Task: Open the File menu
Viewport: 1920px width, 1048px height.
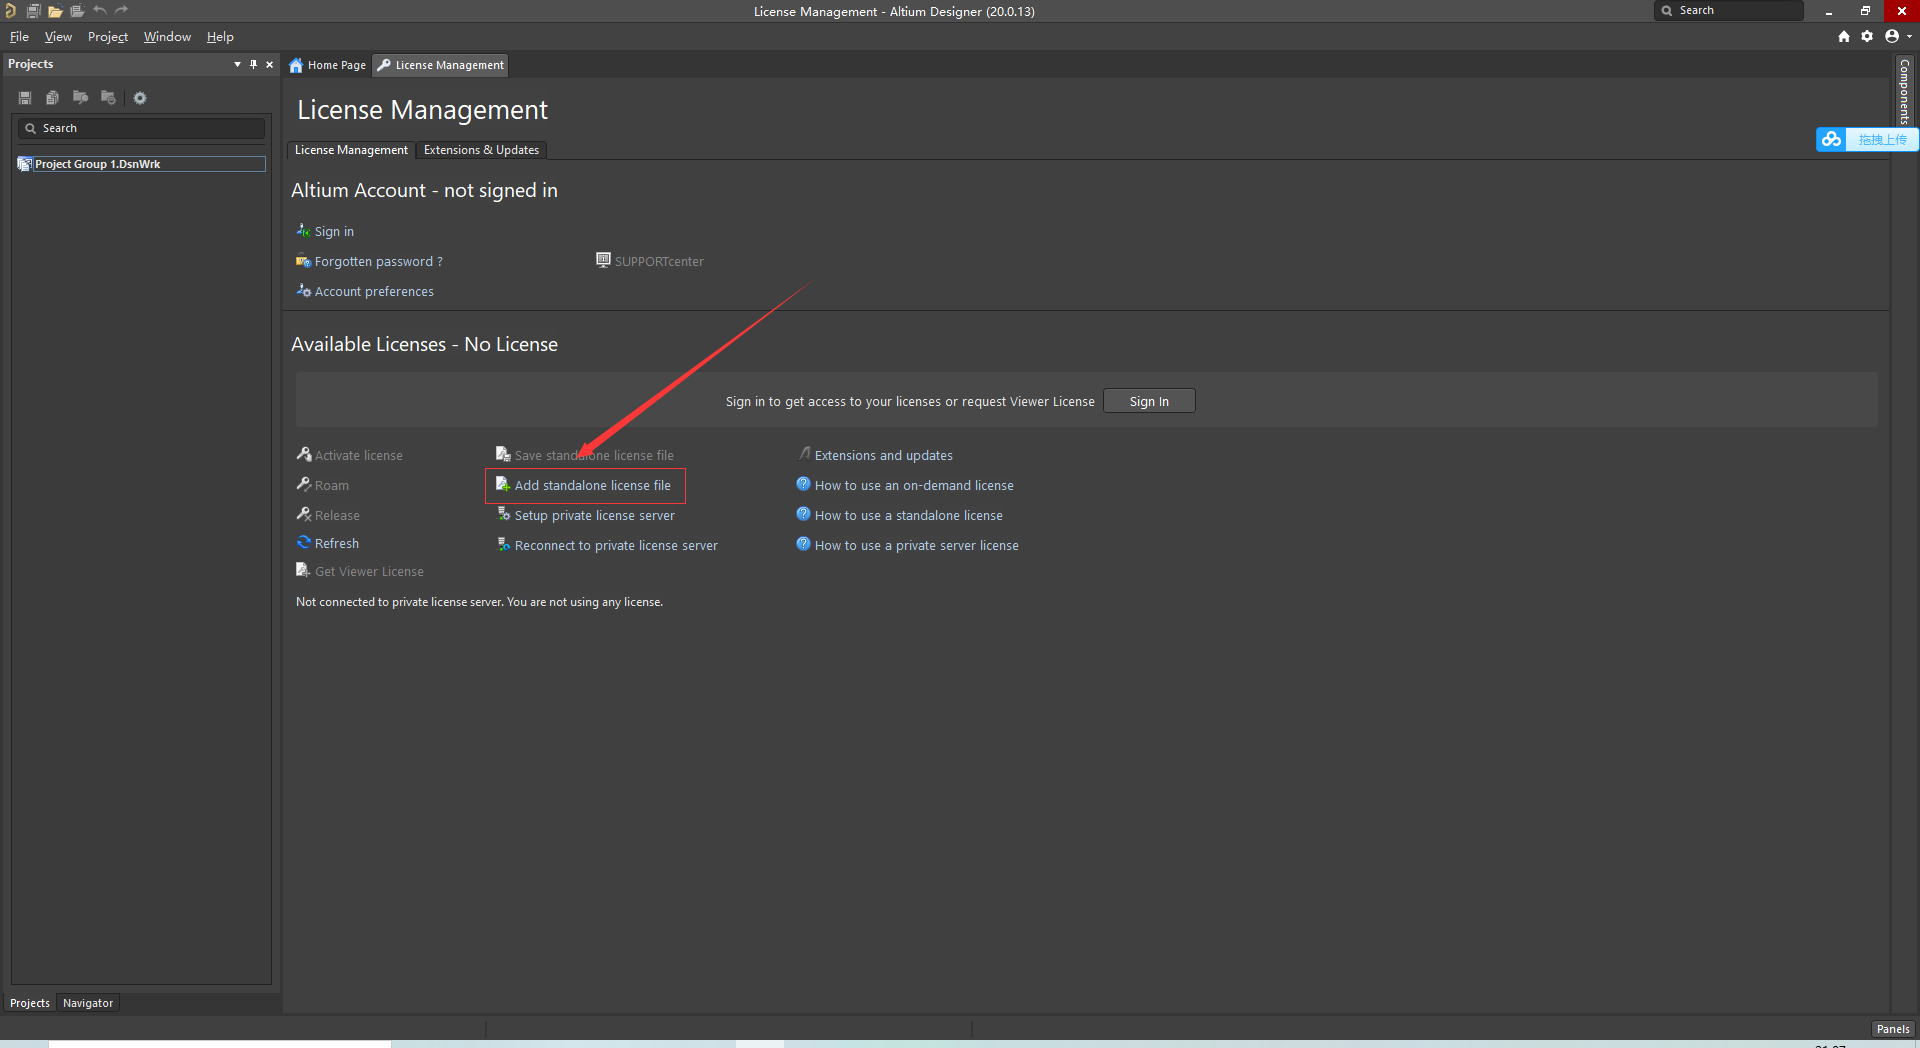Action: tap(19, 37)
